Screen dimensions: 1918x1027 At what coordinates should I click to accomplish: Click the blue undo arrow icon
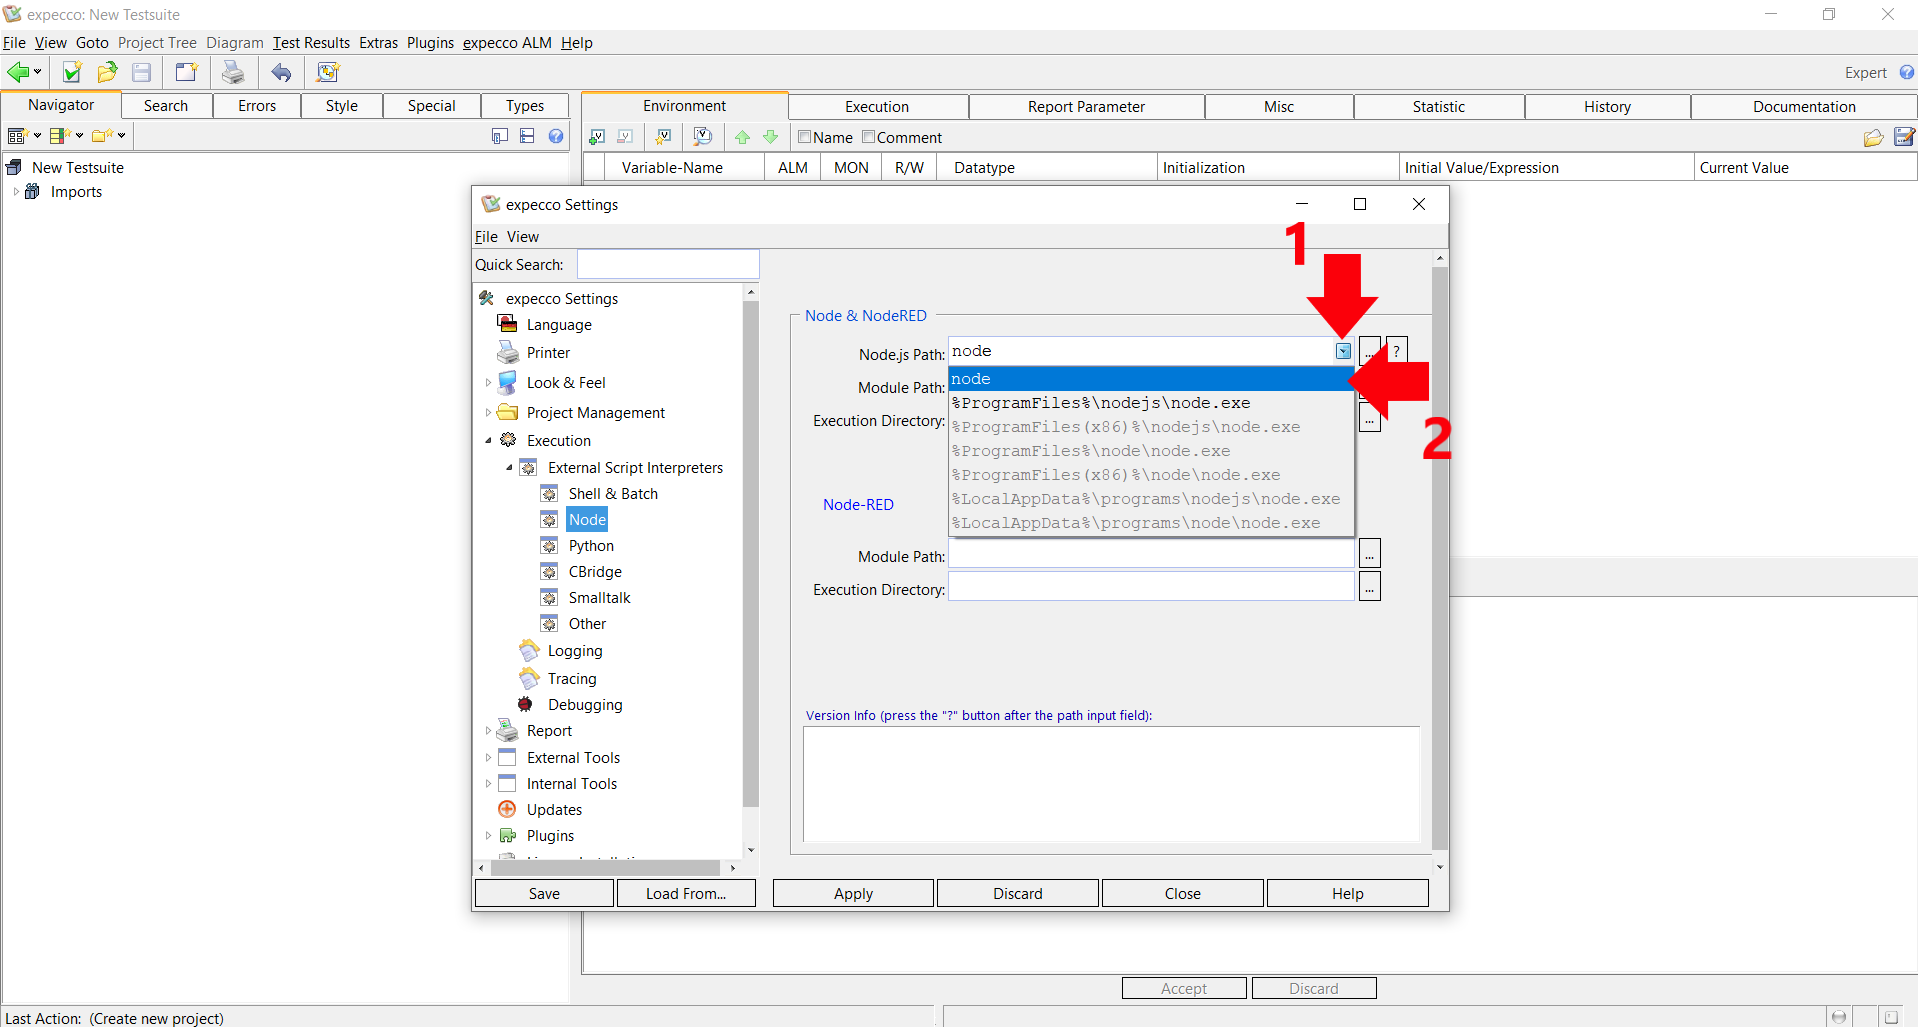click(282, 72)
